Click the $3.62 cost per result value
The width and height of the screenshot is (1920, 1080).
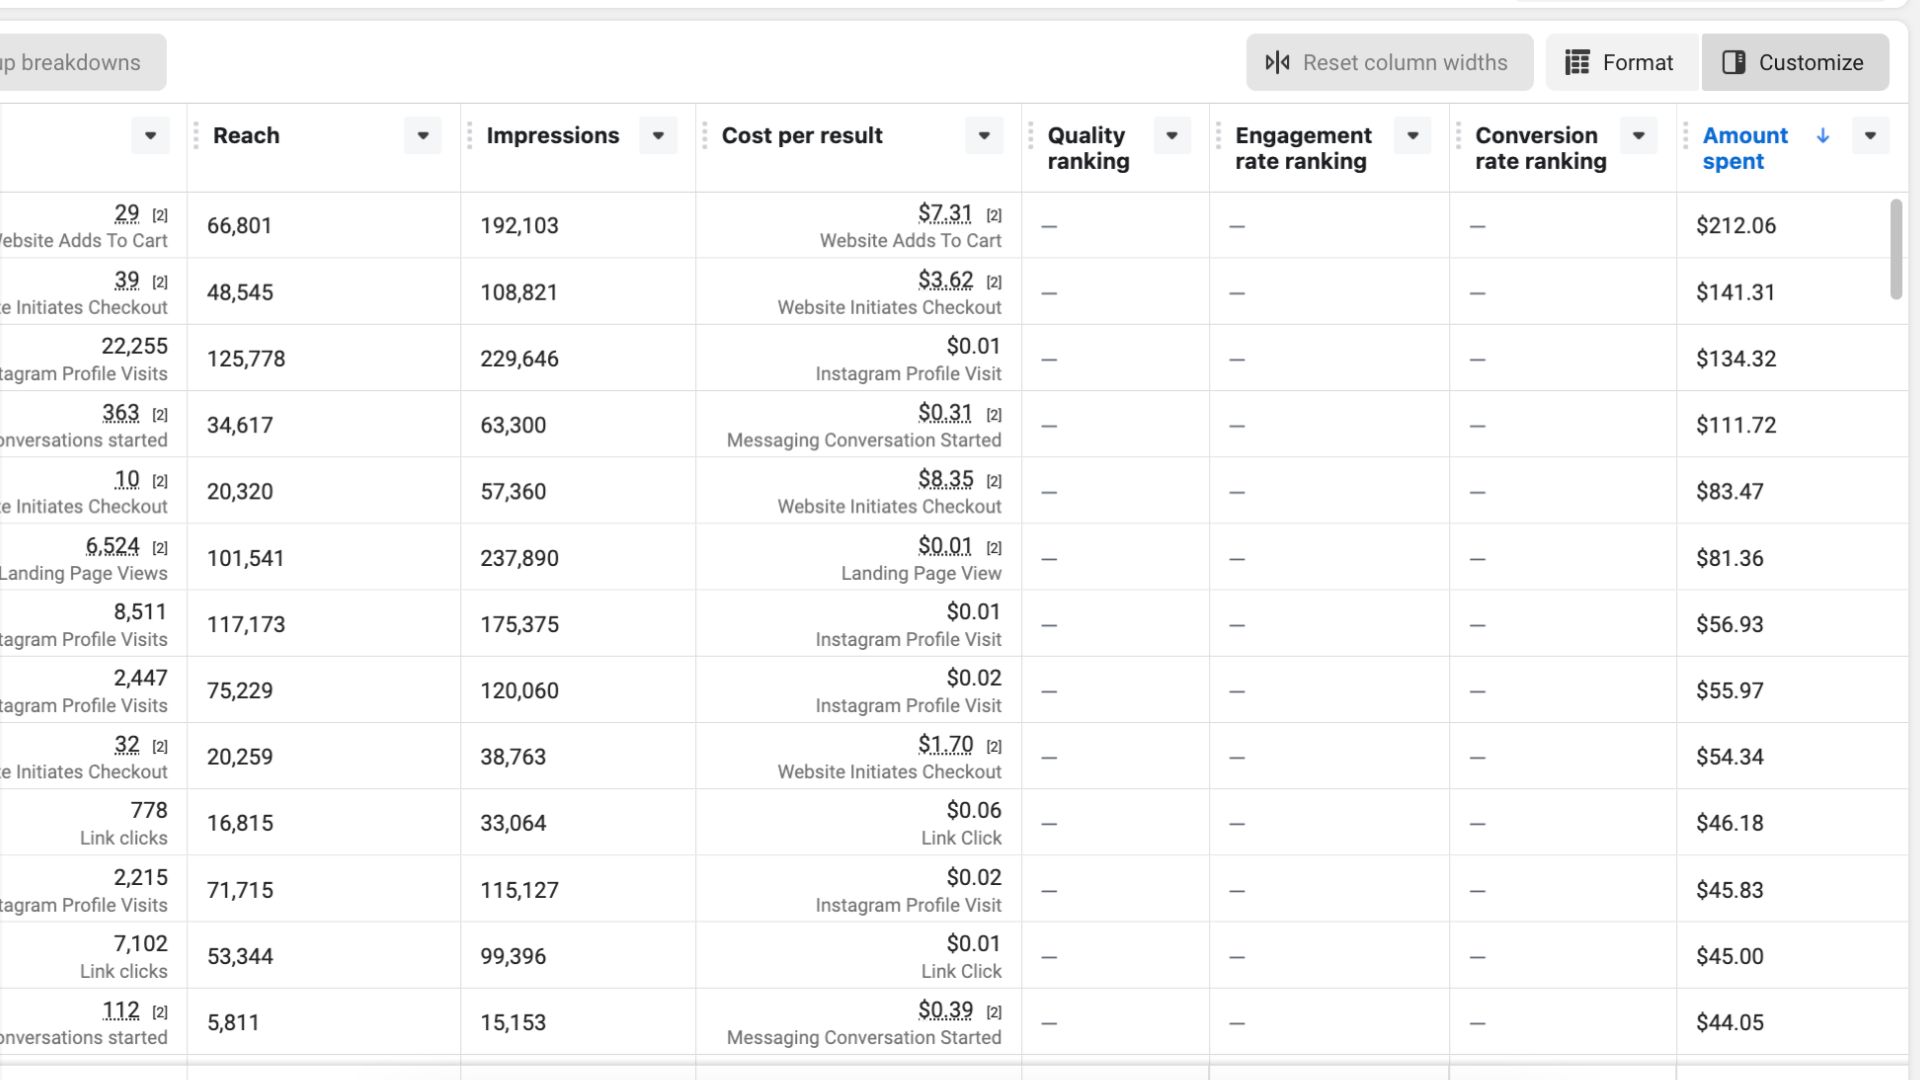tap(945, 280)
